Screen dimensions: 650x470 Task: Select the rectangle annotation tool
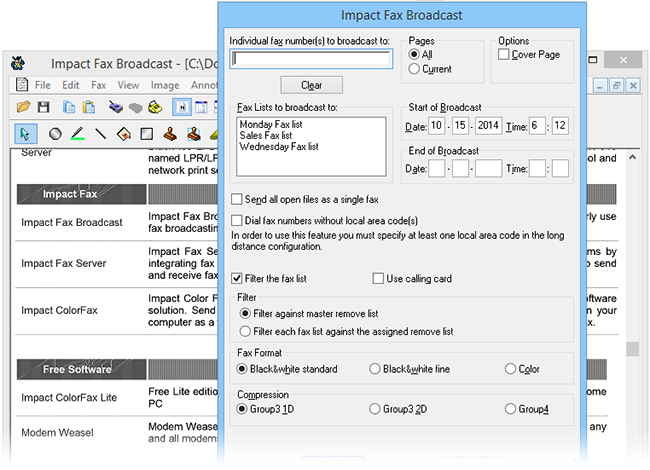[147, 134]
